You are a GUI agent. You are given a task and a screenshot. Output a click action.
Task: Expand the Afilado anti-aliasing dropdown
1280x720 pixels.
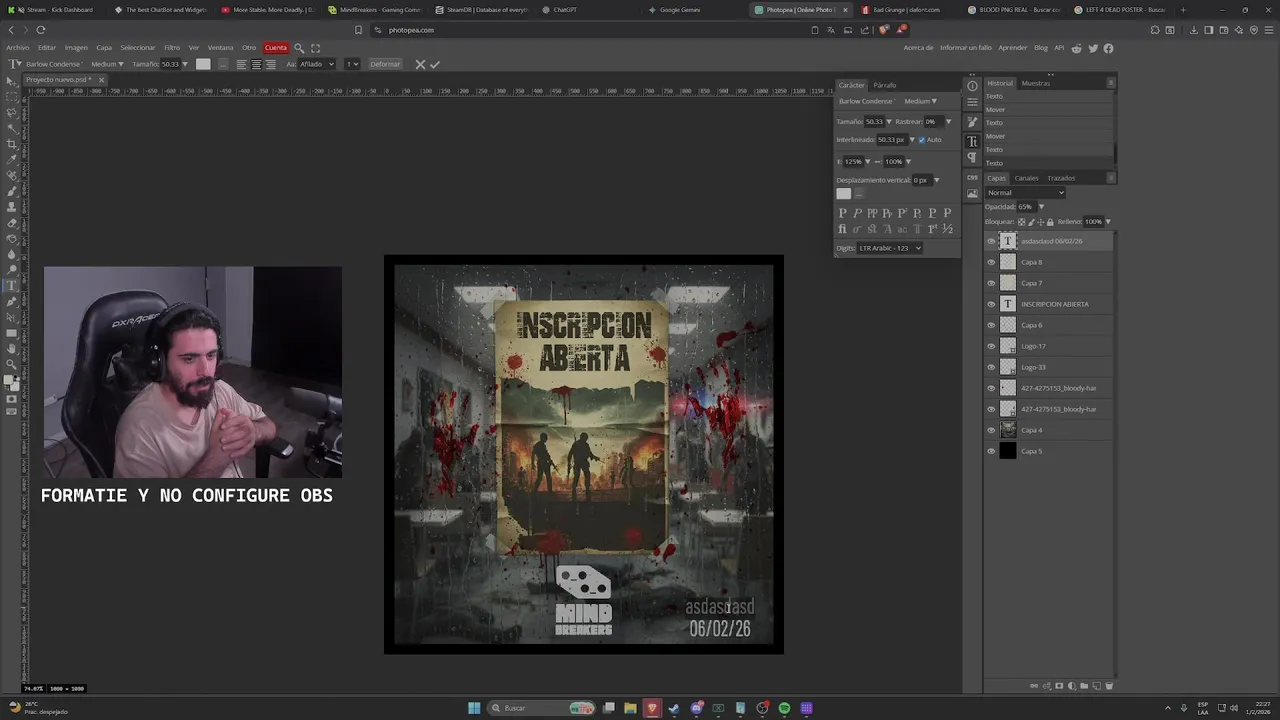point(316,64)
